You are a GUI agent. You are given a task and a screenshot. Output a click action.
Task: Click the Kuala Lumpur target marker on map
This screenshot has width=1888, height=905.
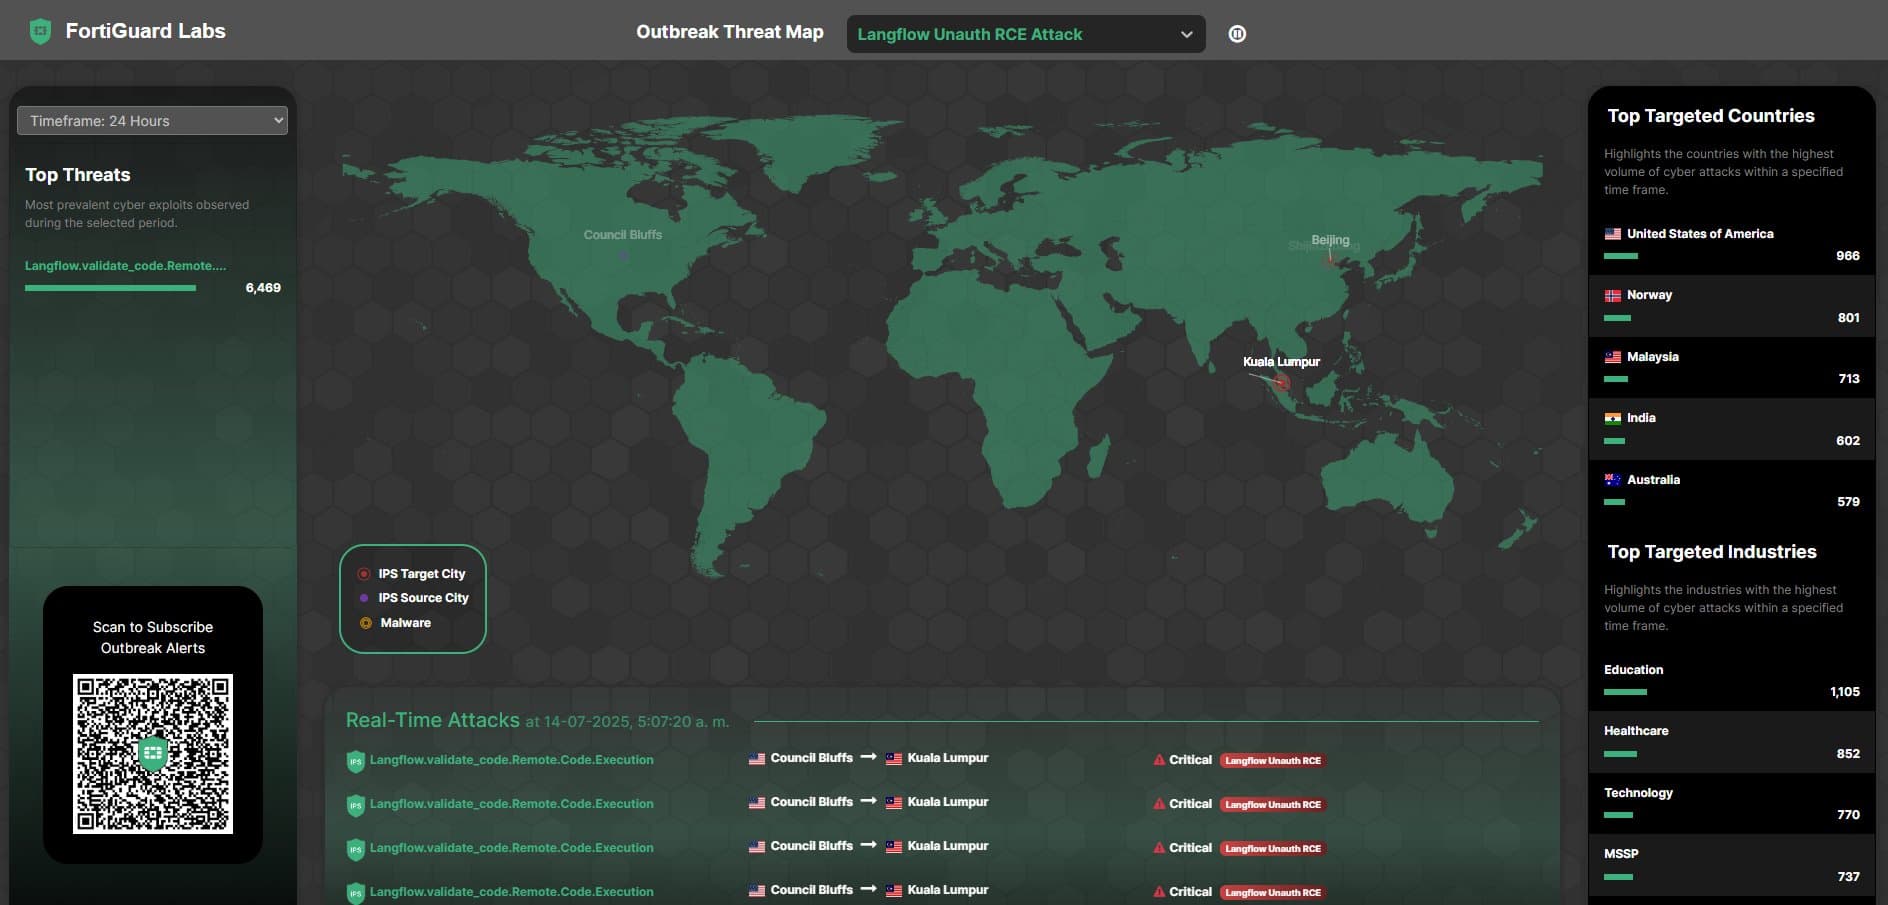[x=1283, y=383]
